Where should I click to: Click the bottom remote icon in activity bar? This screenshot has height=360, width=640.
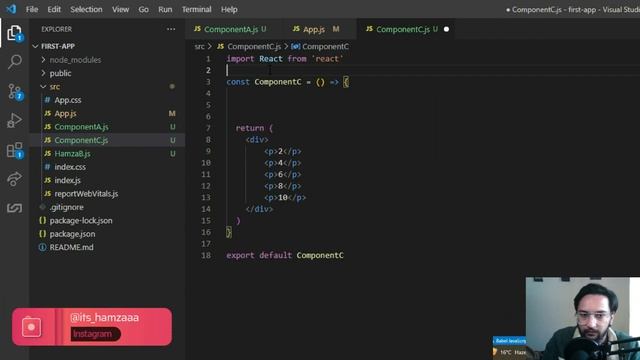[x=14, y=208]
